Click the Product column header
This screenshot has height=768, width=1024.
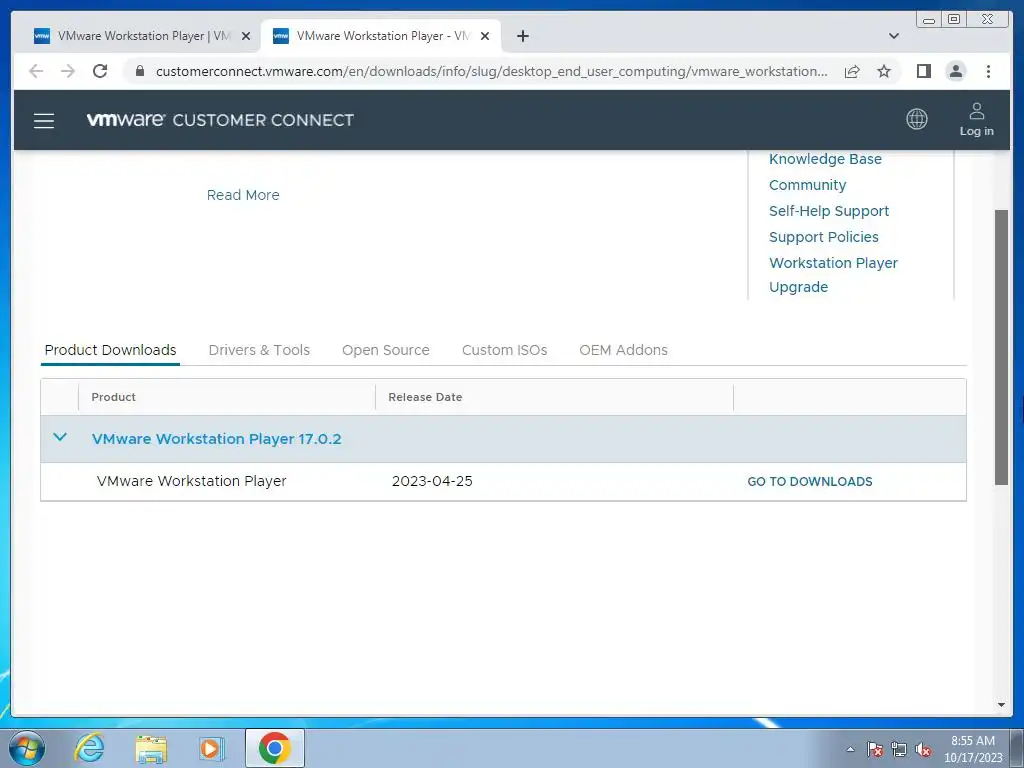113,397
